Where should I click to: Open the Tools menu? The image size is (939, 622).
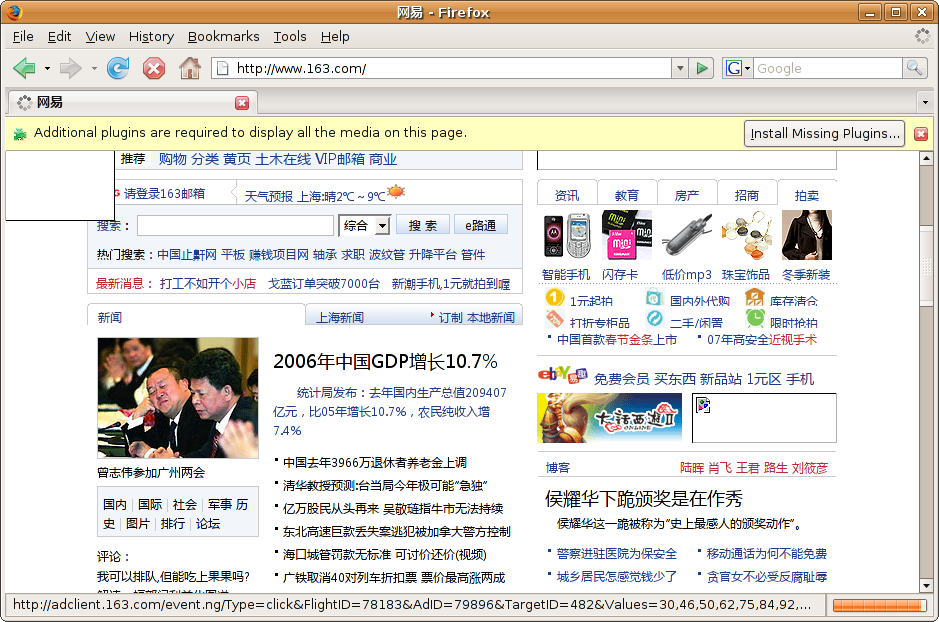(290, 37)
